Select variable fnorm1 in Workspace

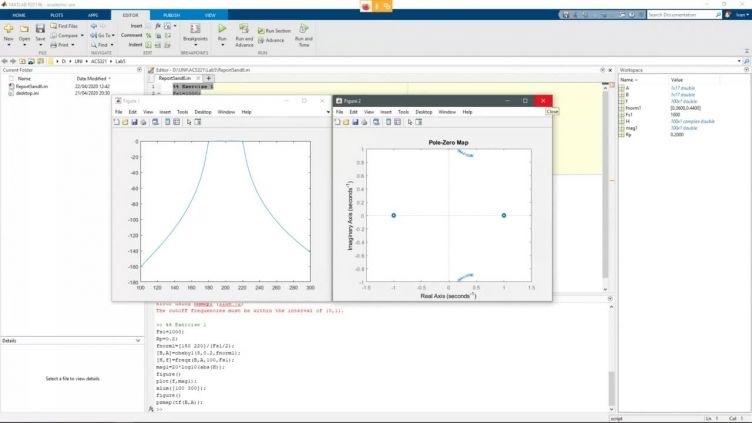(x=633, y=108)
